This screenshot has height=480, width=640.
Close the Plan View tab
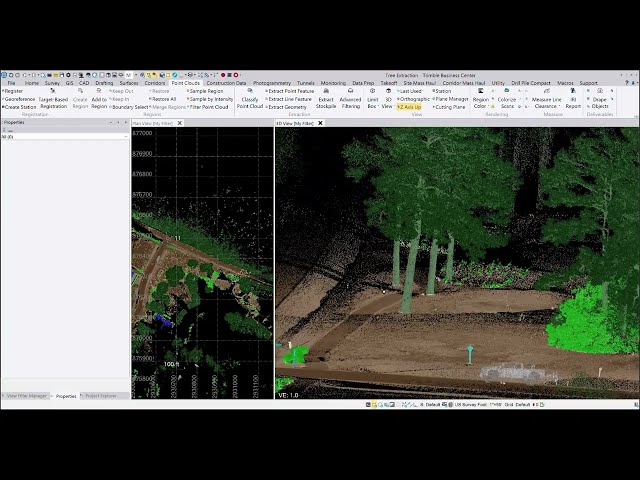point(180,123)
